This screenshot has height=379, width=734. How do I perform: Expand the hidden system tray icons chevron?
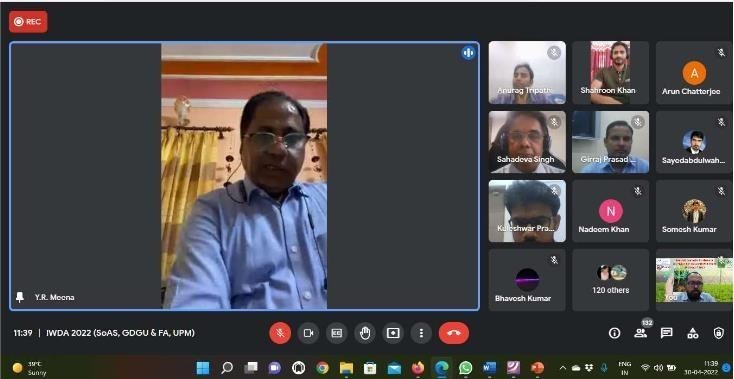[x=563, y=368]
